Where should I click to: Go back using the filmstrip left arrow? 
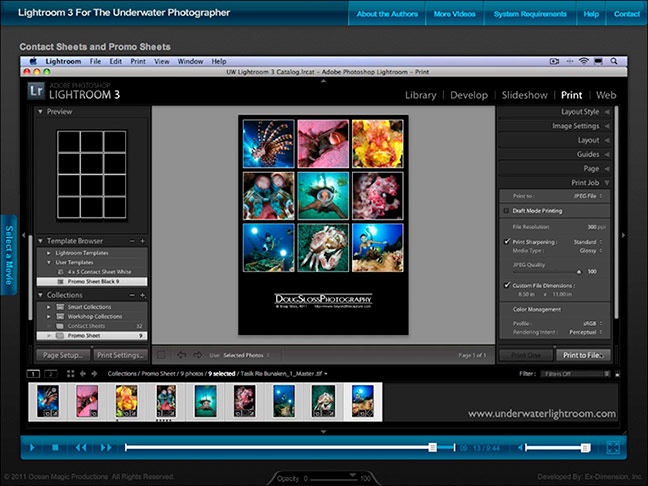(x=83, y=374)
